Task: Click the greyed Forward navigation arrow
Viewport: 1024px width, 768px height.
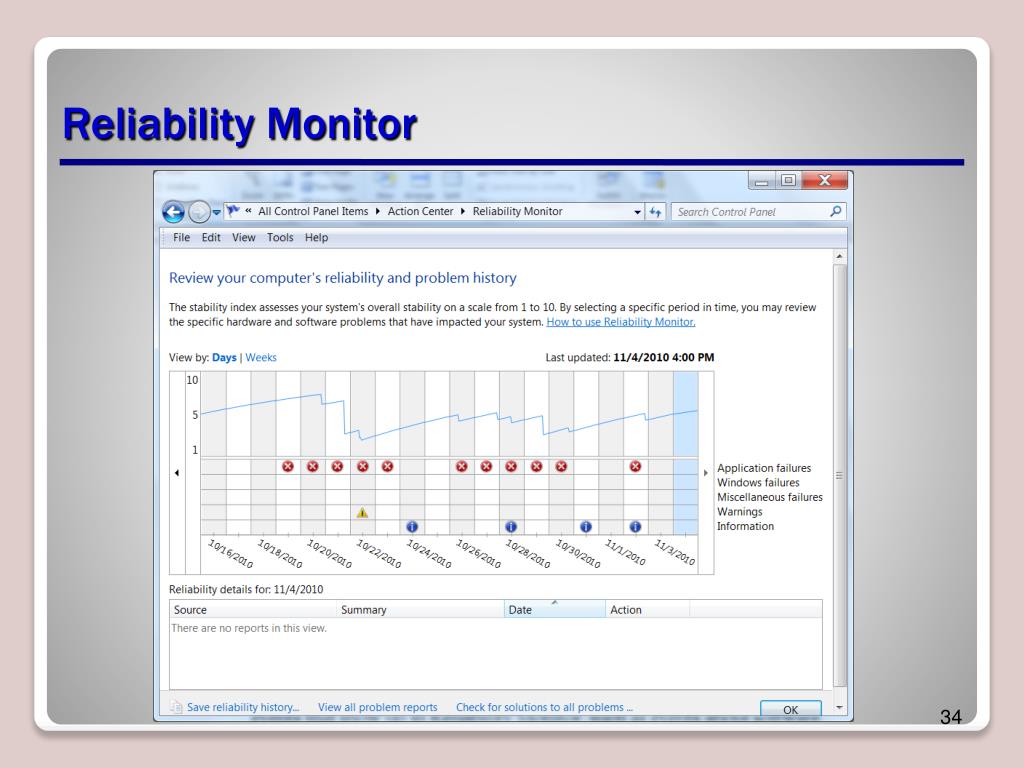Action: 199,212
